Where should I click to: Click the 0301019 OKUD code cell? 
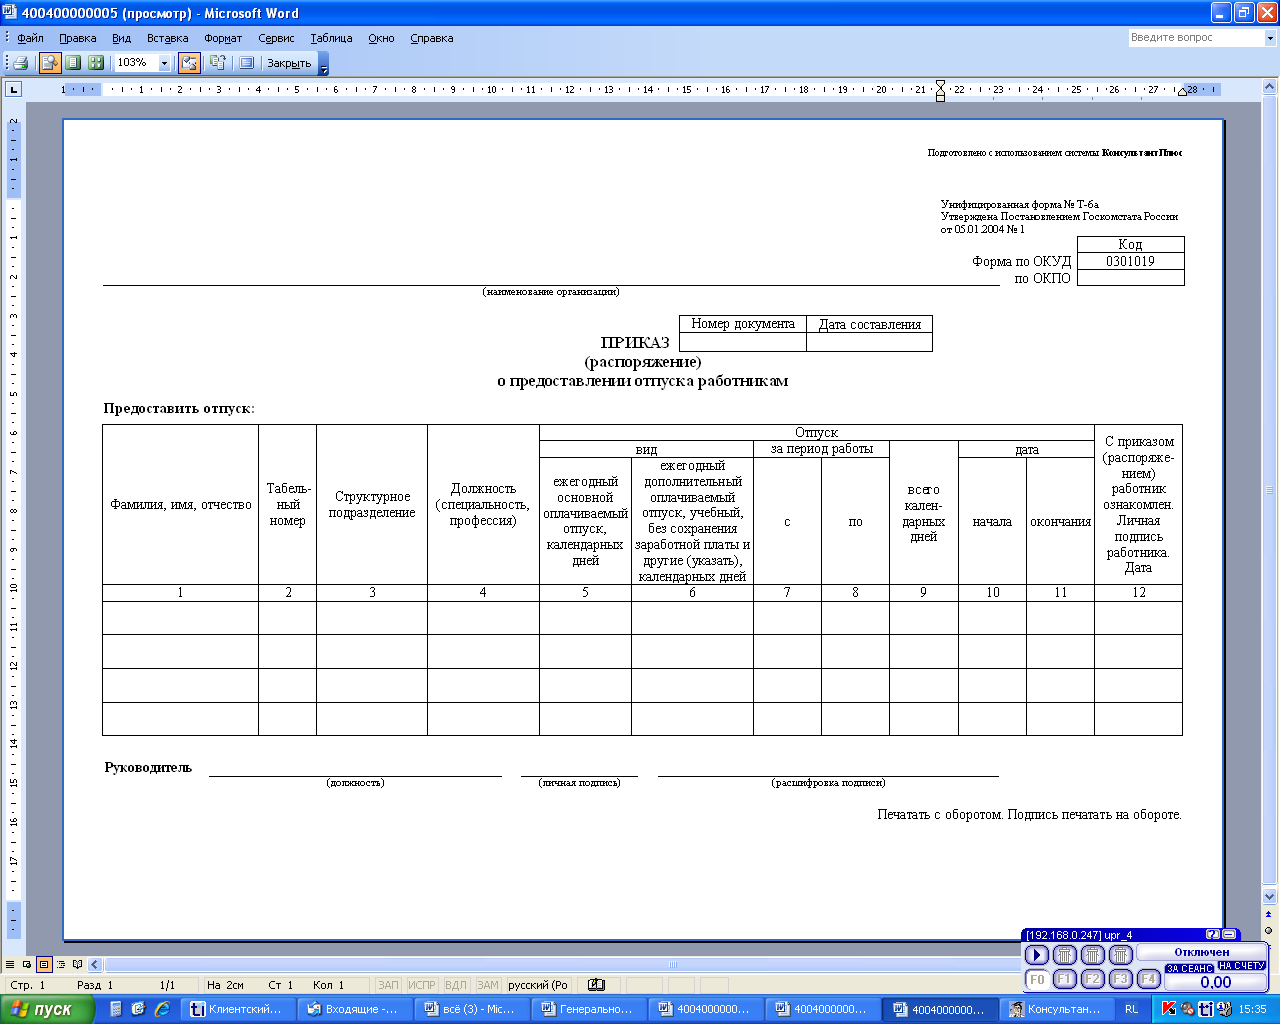(x=1130, y=261)
